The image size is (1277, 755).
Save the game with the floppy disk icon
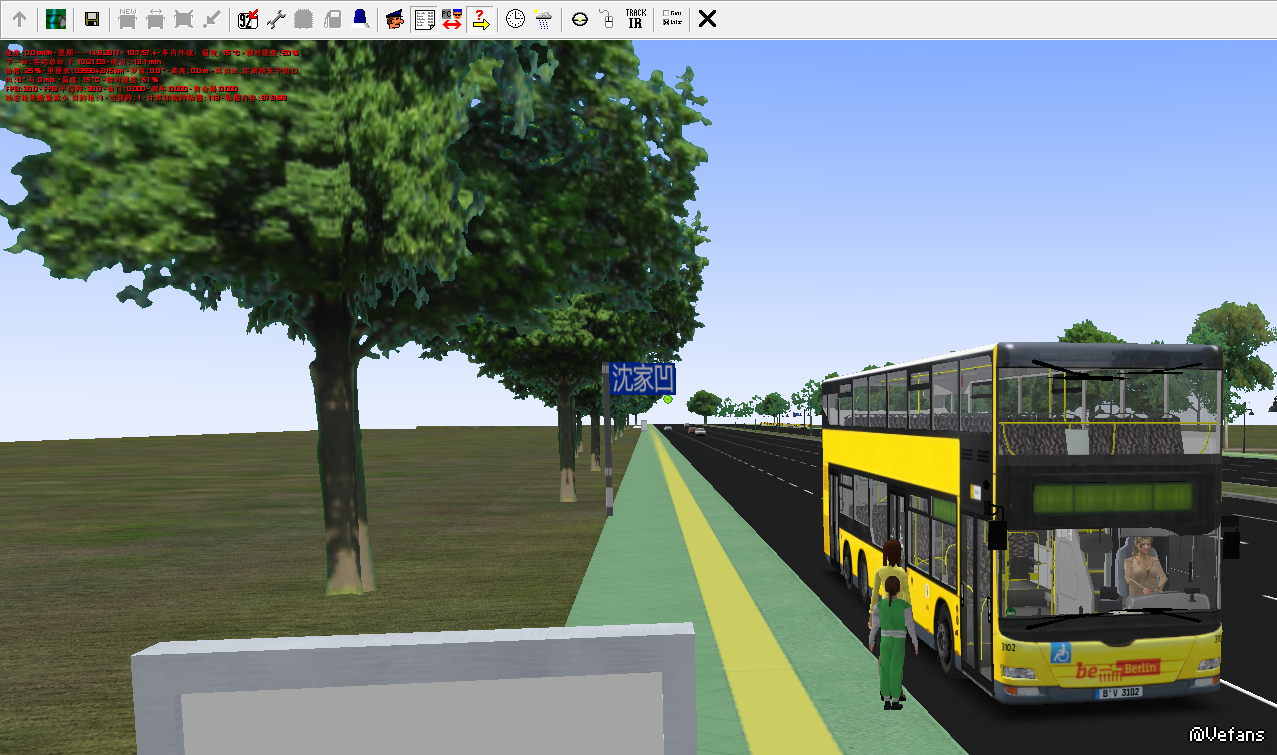coord(91,19)
